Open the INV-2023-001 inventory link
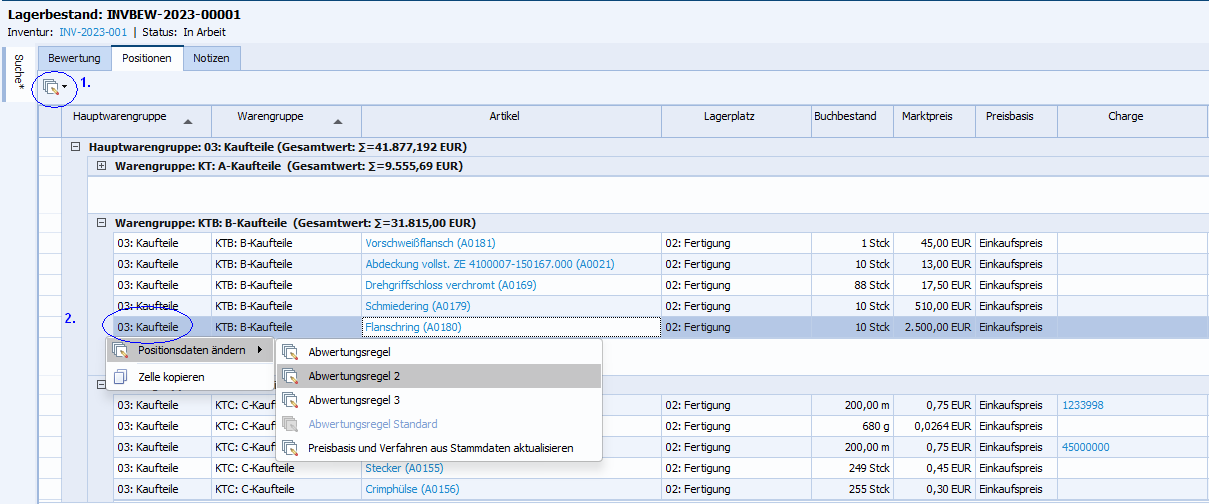1209x504 pixels. [x=93, y=32]
